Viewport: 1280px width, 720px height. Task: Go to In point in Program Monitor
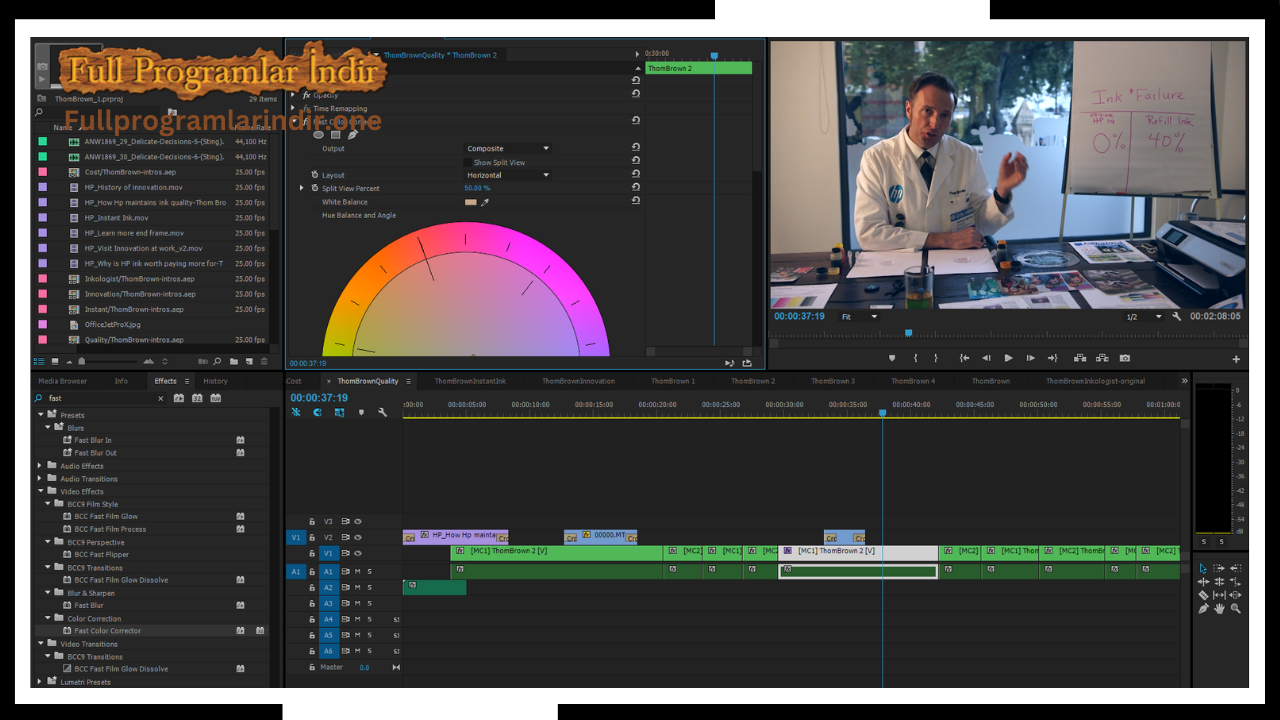point(964,358)
